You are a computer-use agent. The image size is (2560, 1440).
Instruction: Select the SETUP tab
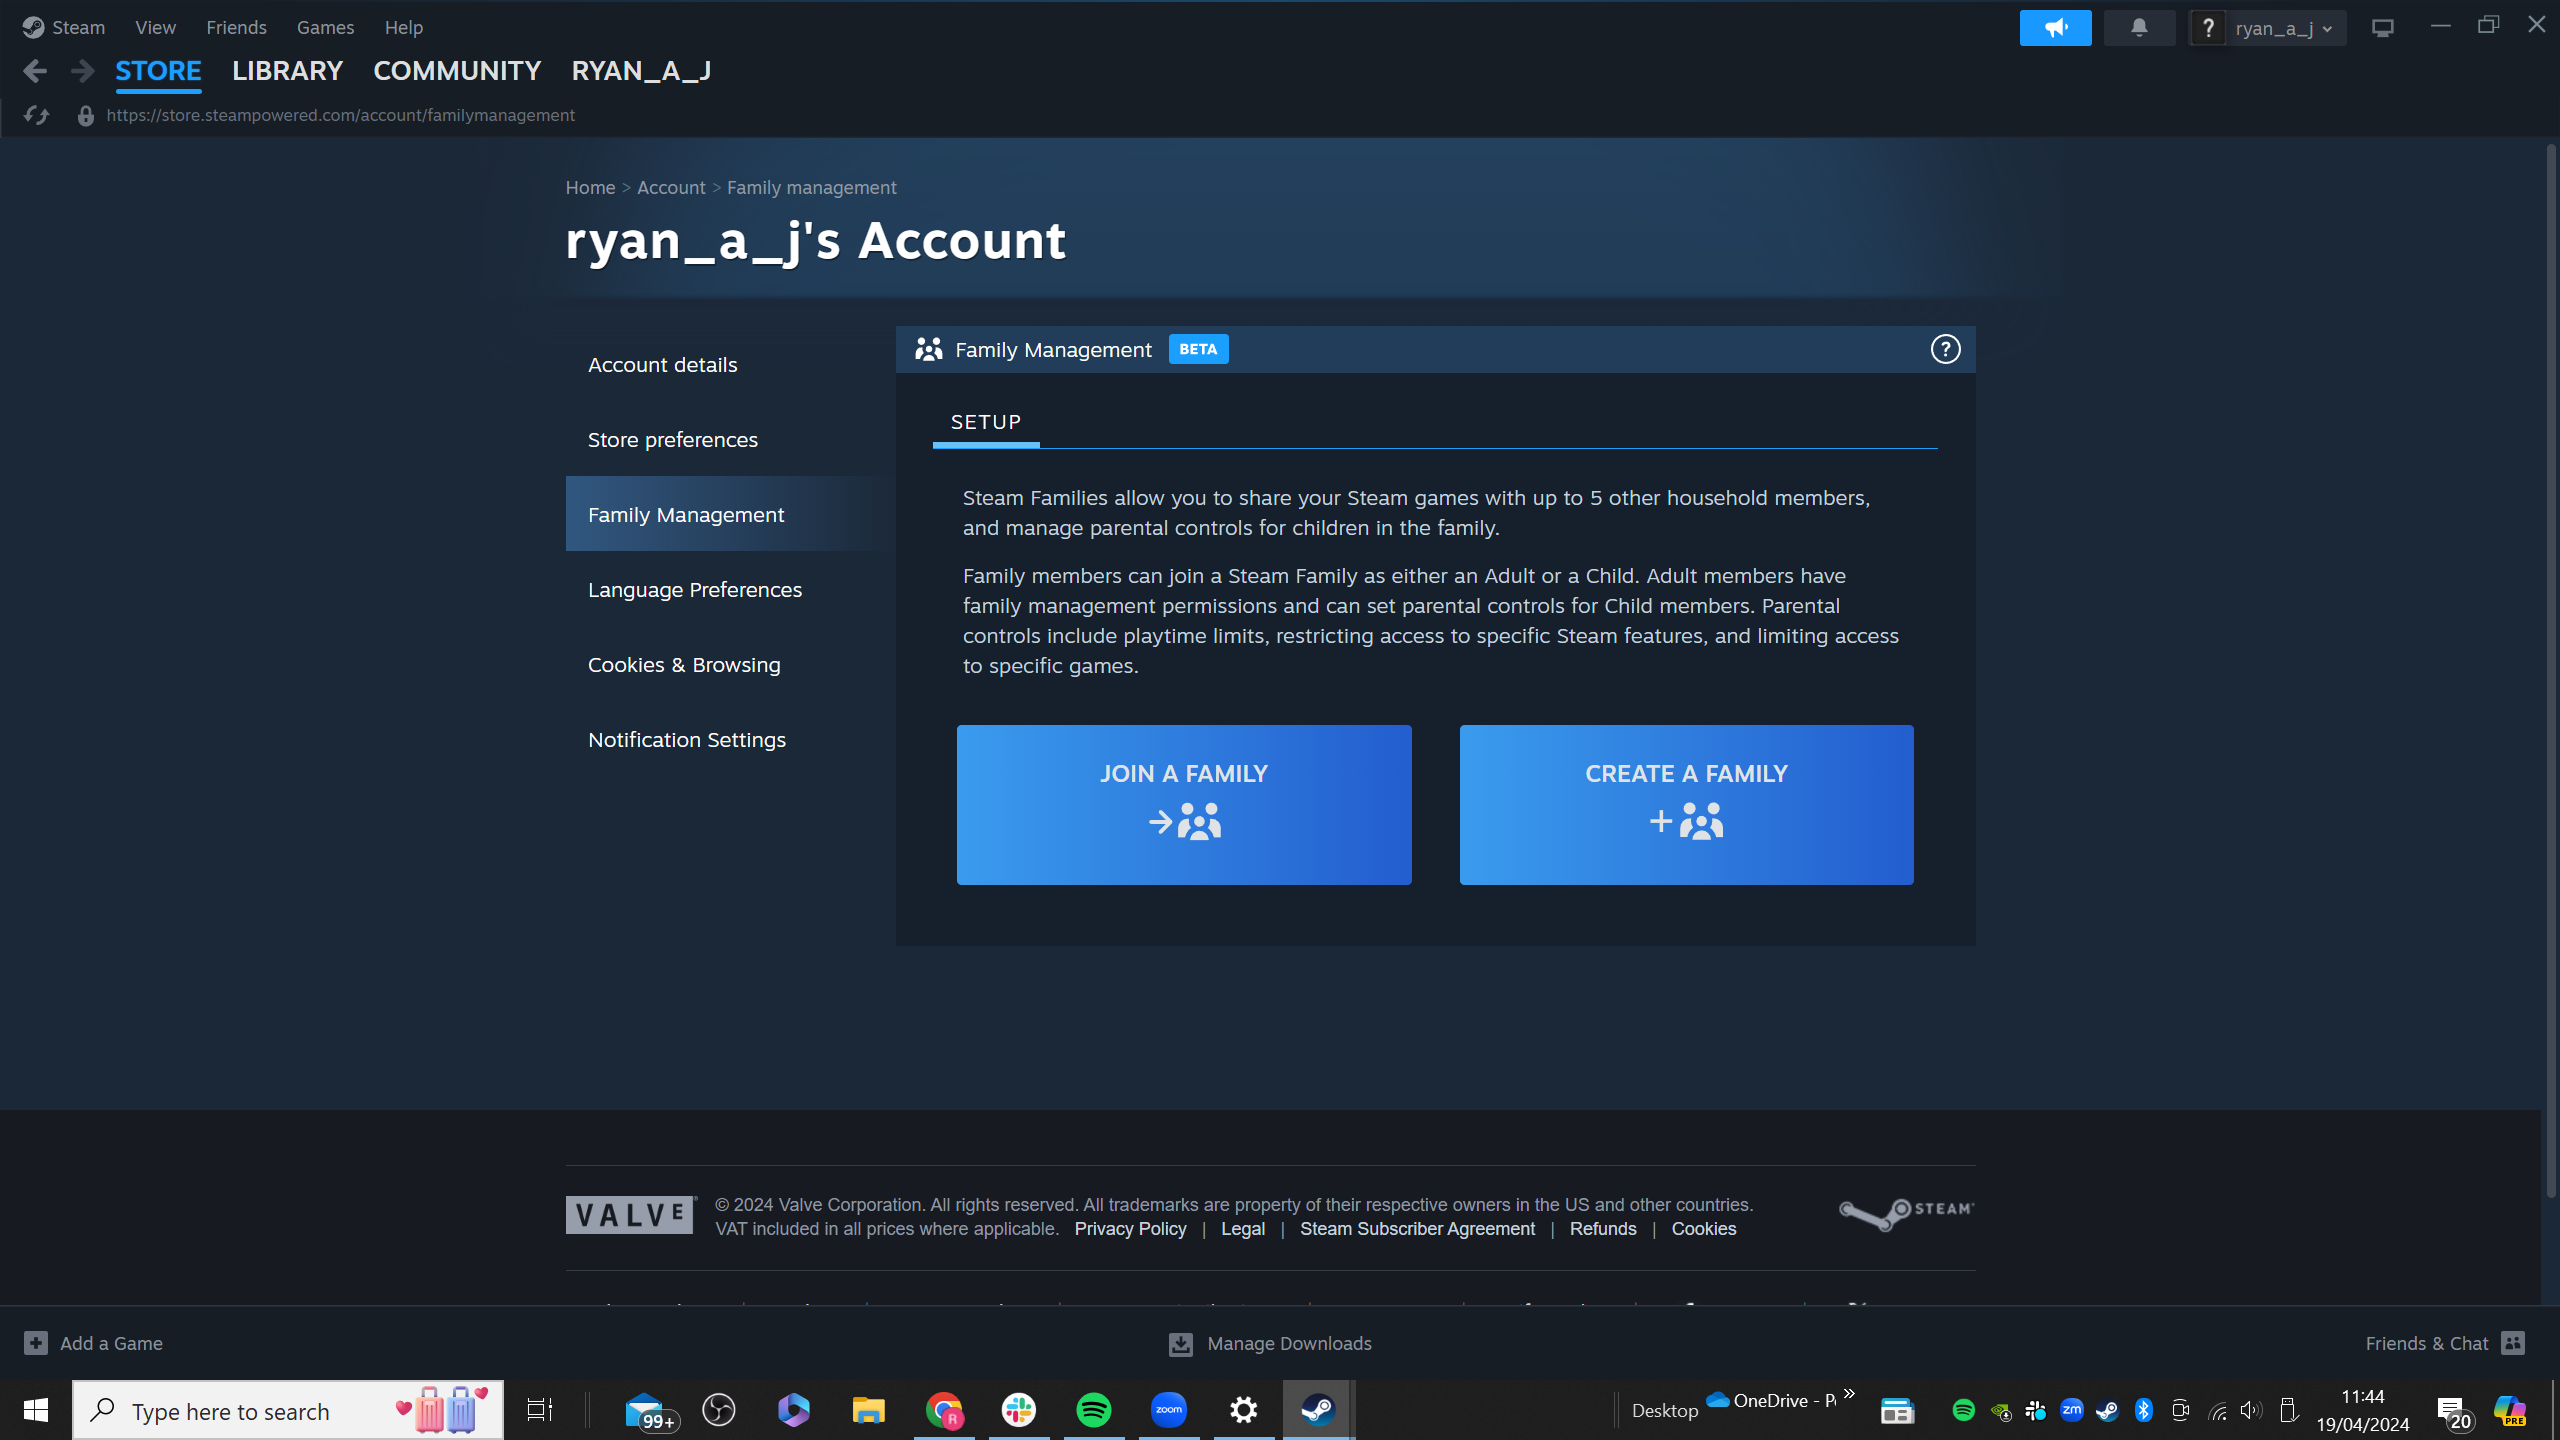(x=986, y=422)
